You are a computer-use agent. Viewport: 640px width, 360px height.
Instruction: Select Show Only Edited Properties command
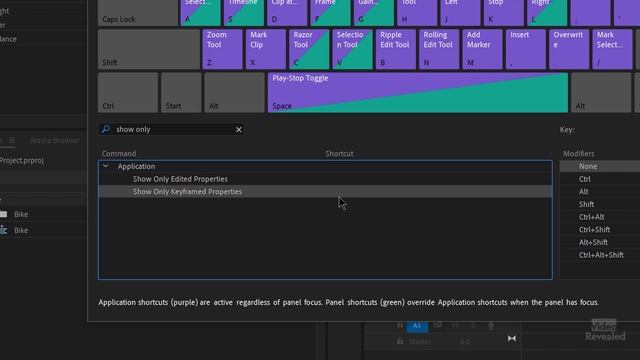(325, 179)
